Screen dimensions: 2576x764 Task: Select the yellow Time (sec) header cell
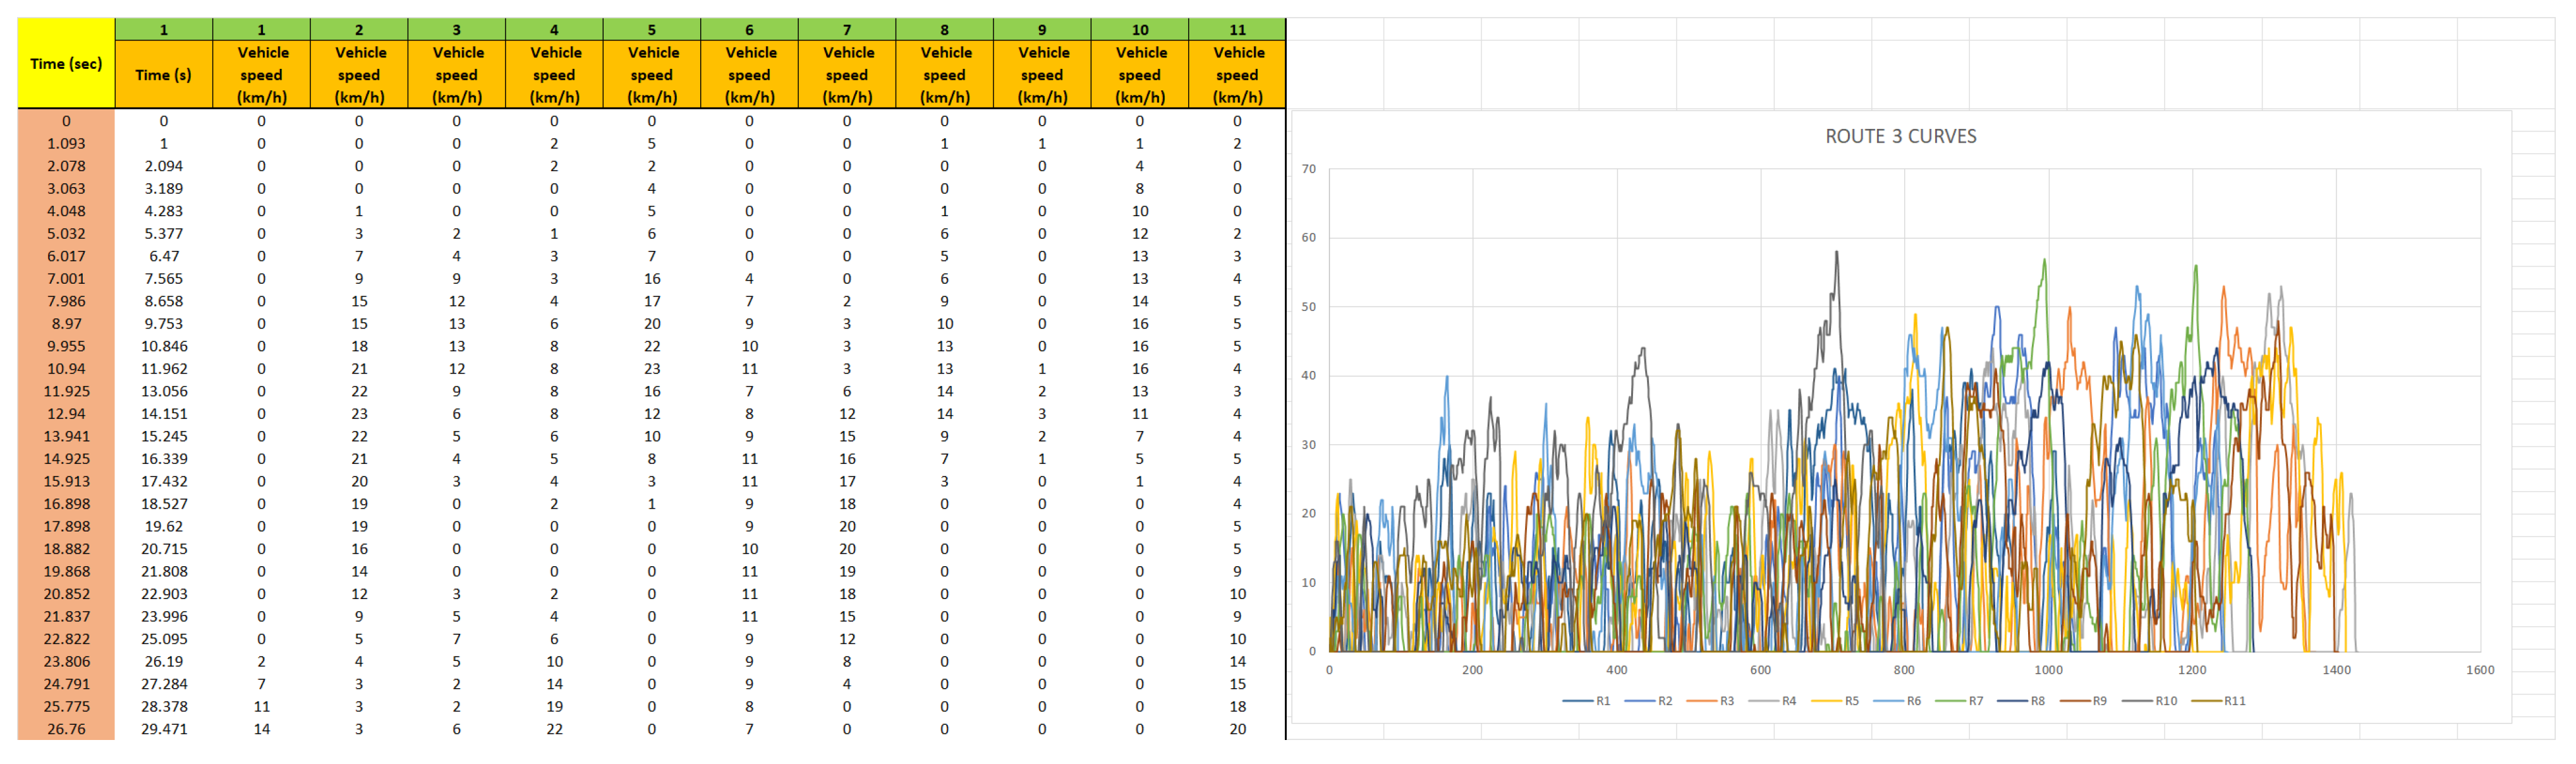click(66, 64)
